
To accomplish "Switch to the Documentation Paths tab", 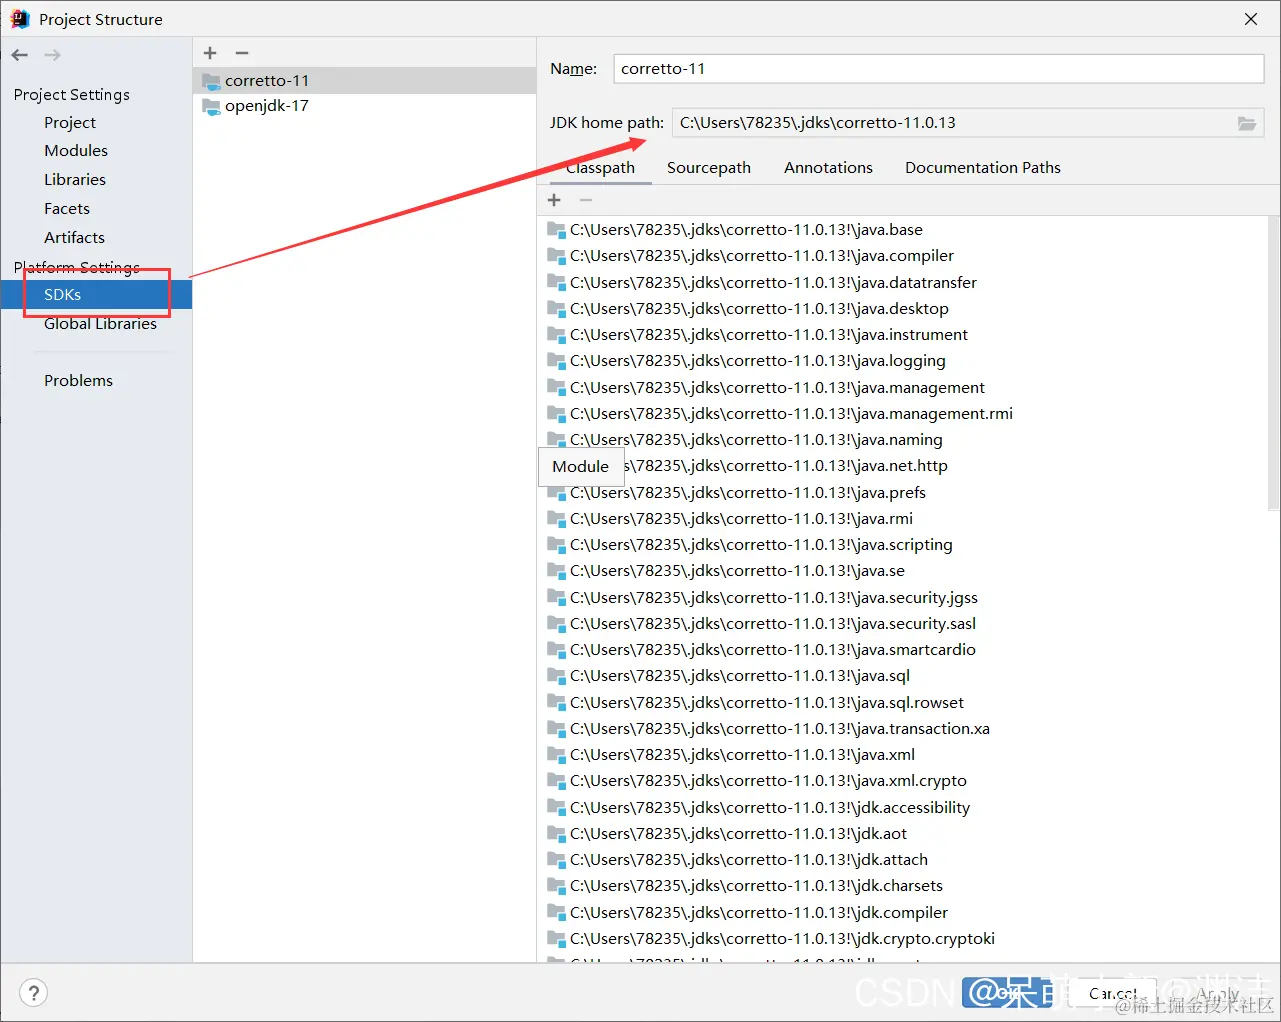I will tap(983, 168).
